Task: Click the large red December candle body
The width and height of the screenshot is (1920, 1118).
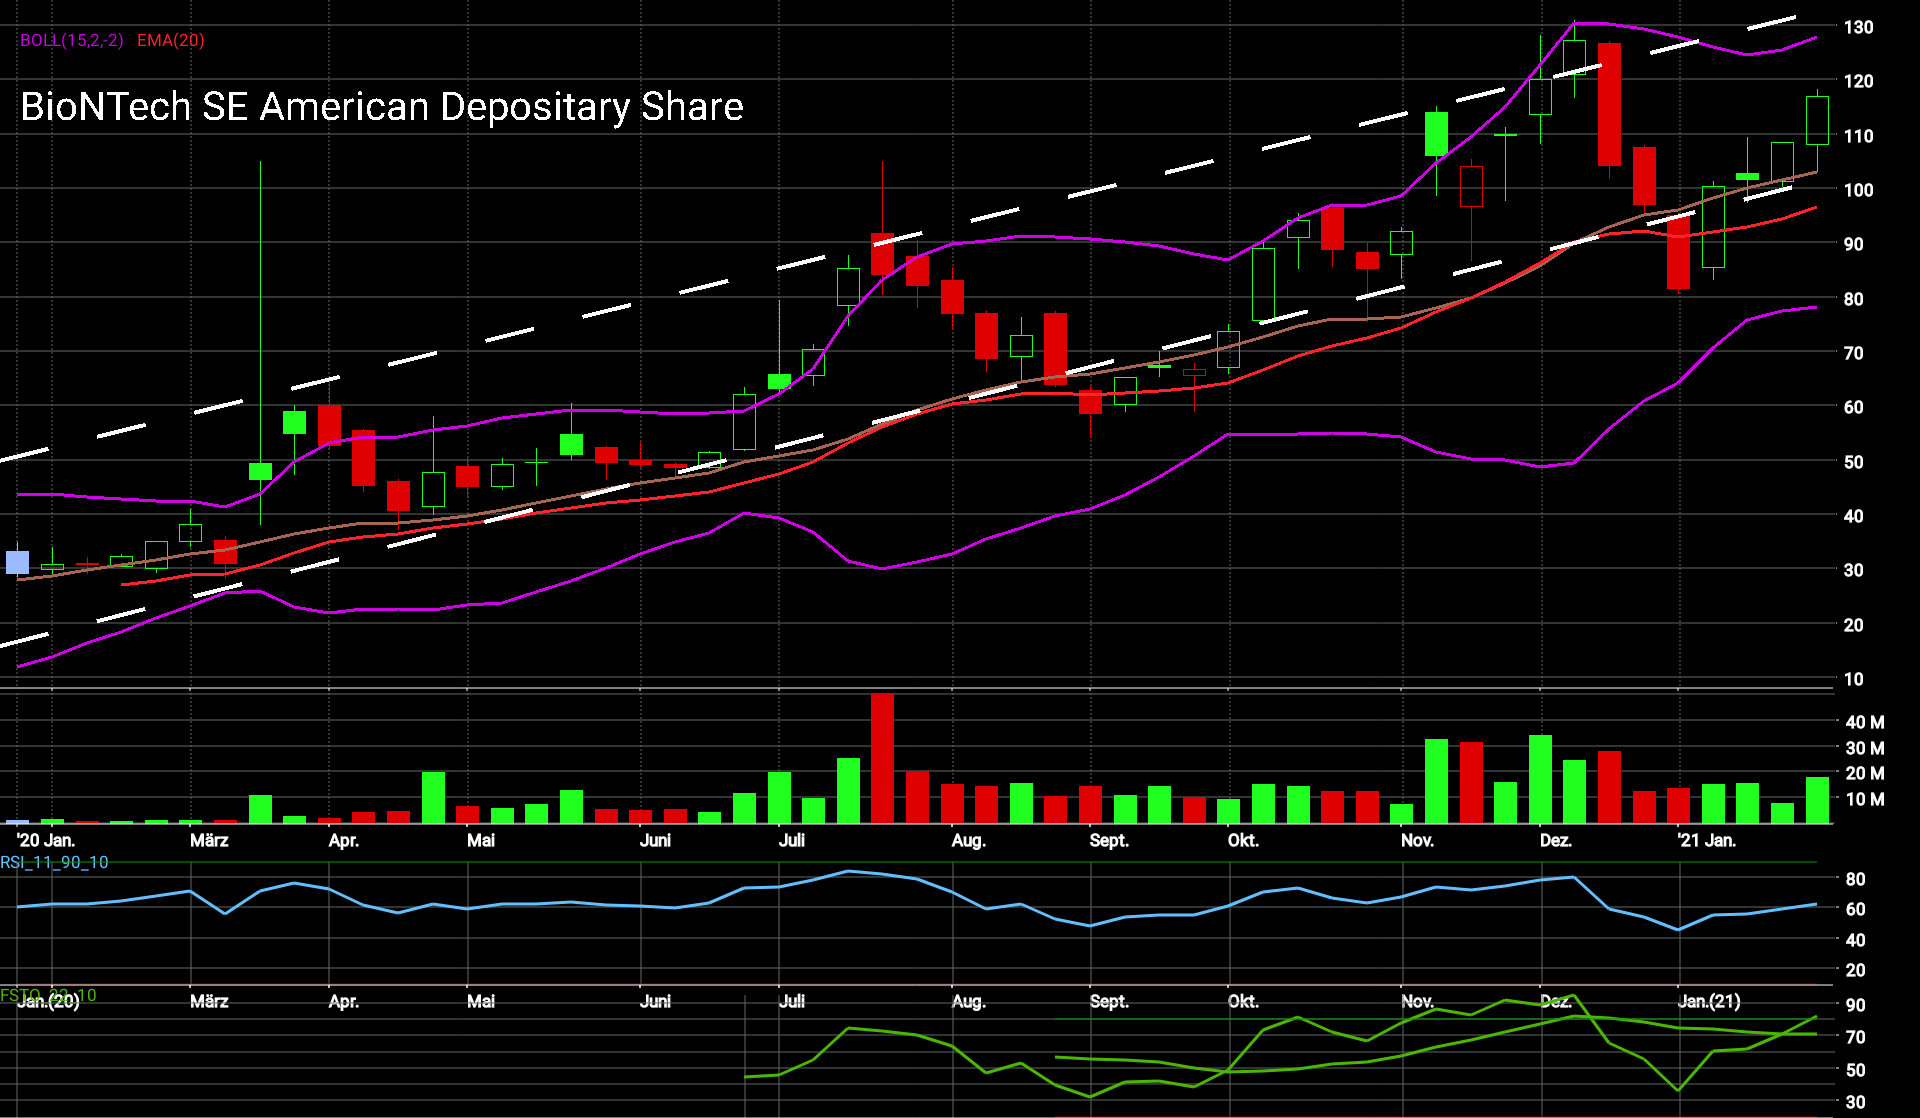Action: pos(1609,104)
